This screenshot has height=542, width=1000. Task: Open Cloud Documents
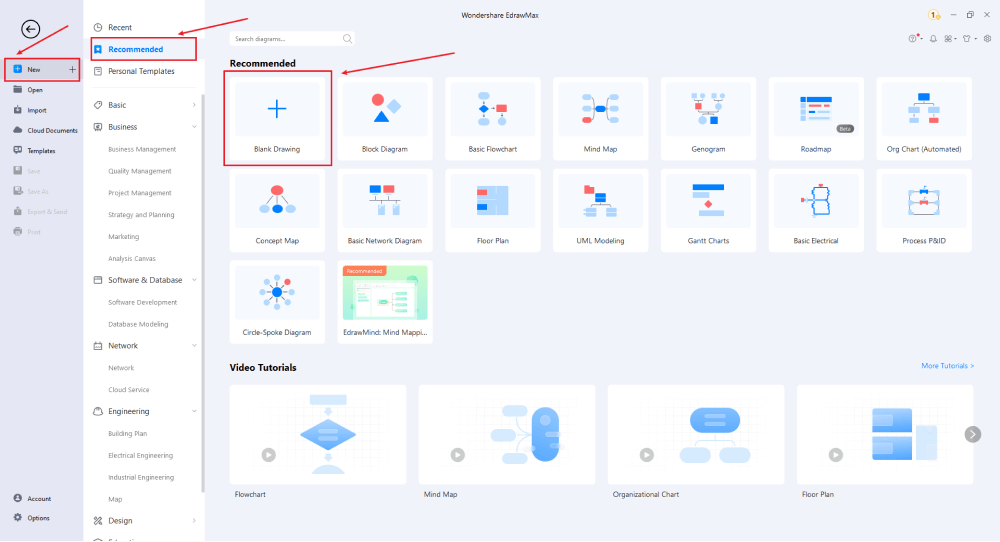pos(52,131)
